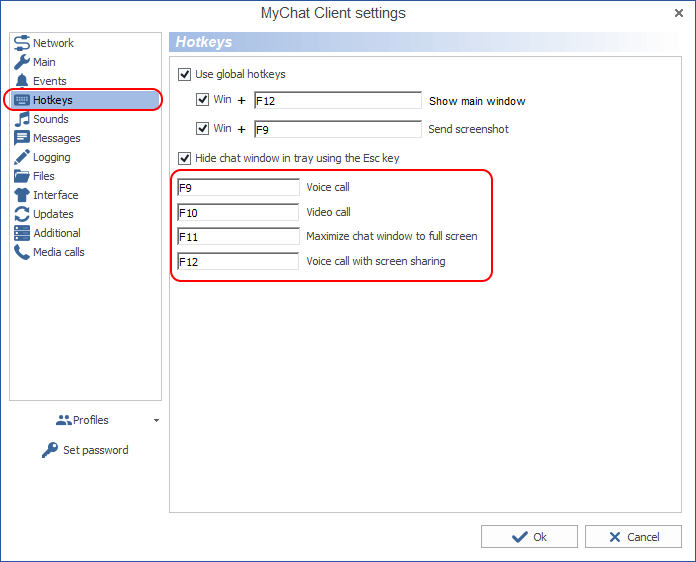Screen dimensions: 696x562
Task: Toggle Win modifier for Send screenshot
Action: click(x=202, y=128)
